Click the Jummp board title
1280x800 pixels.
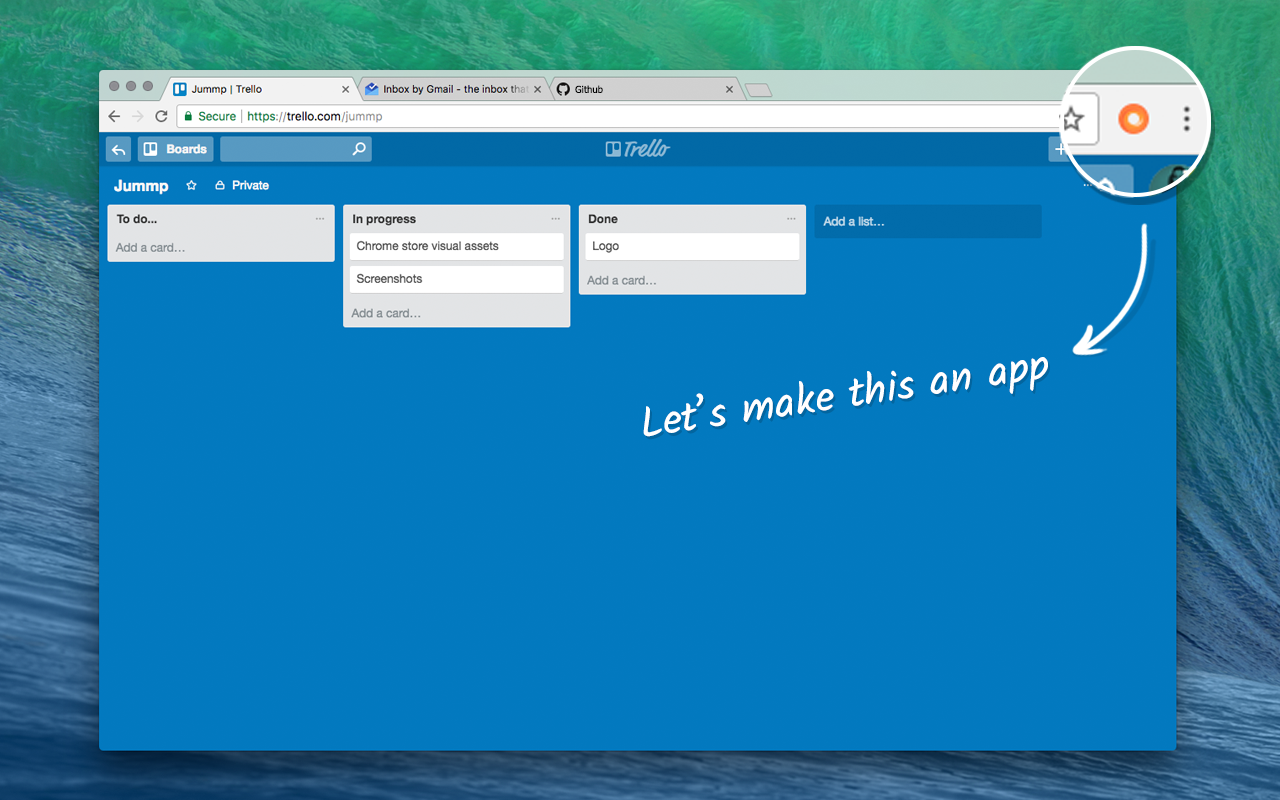coord(141,186)
